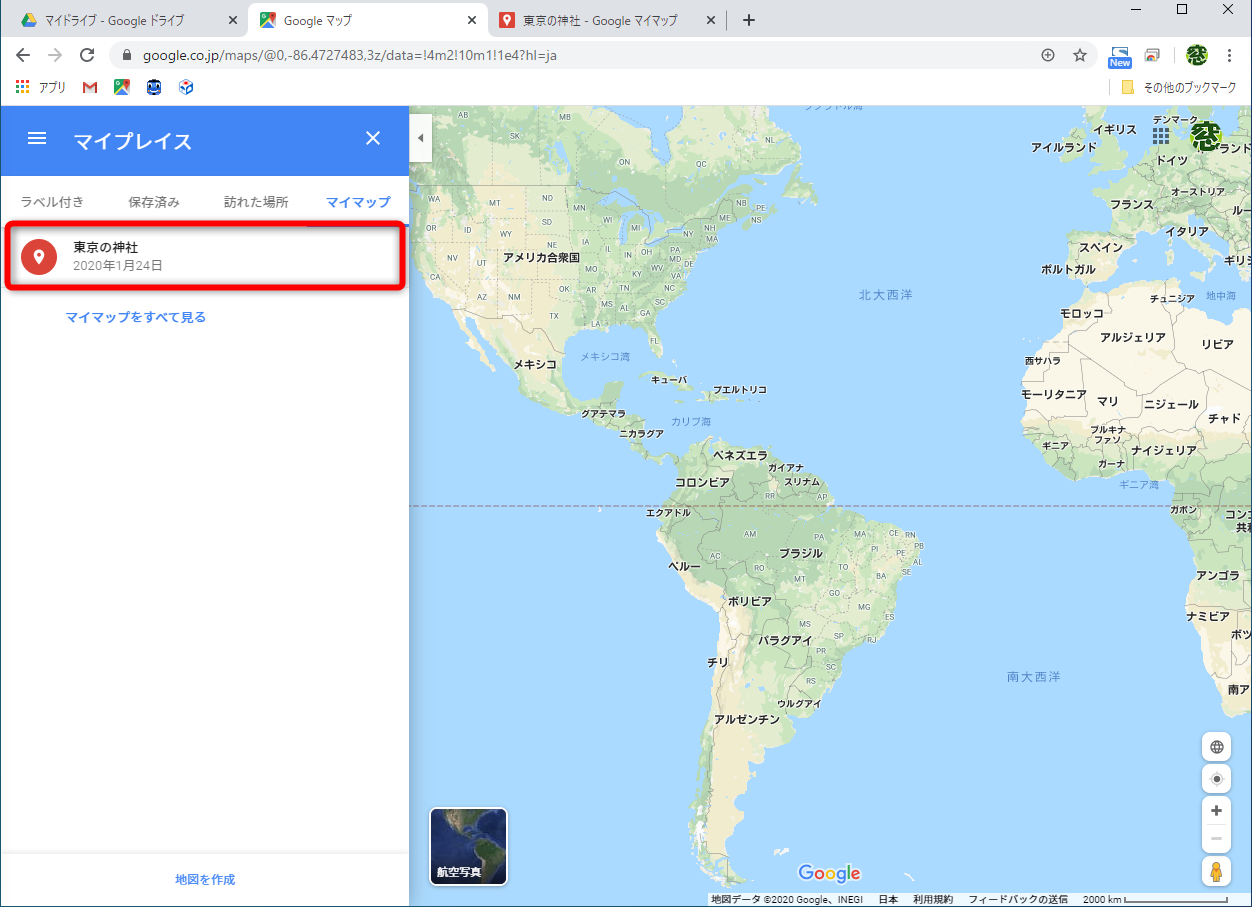Open Google account avatar on the map
The width and height of the screenshot is (1252, 907).
point(1207,136)
